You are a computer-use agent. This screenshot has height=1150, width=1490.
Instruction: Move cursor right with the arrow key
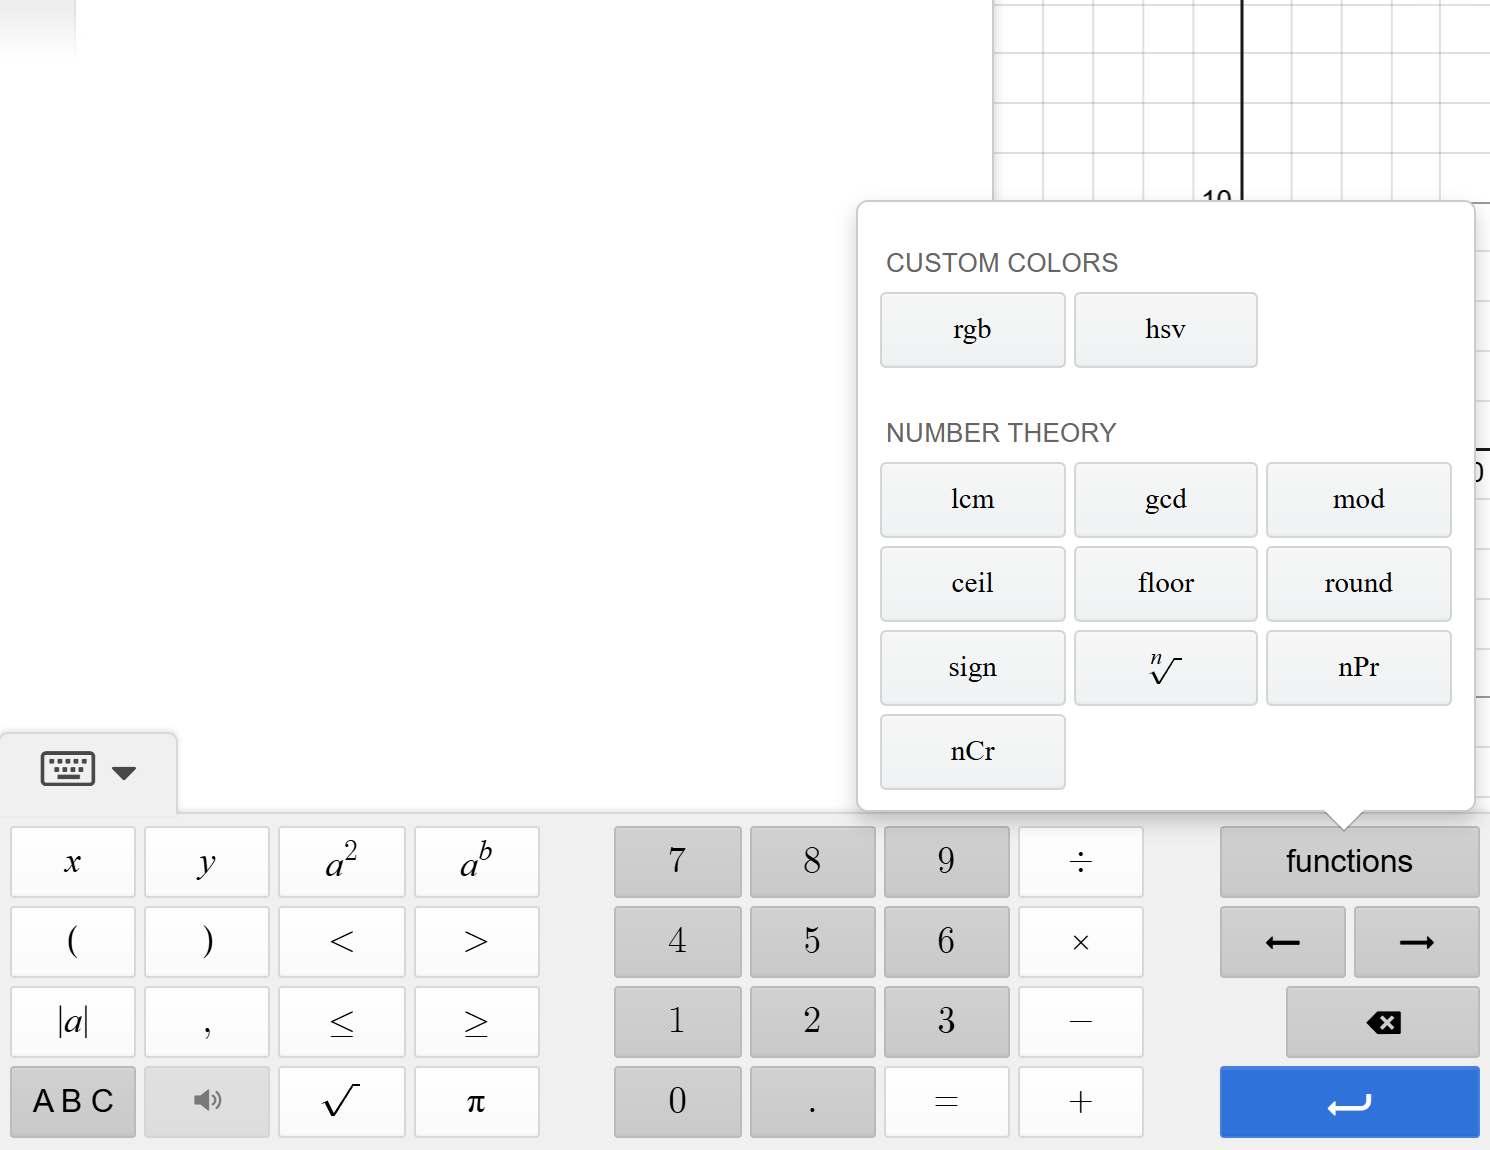point(1415,941)
